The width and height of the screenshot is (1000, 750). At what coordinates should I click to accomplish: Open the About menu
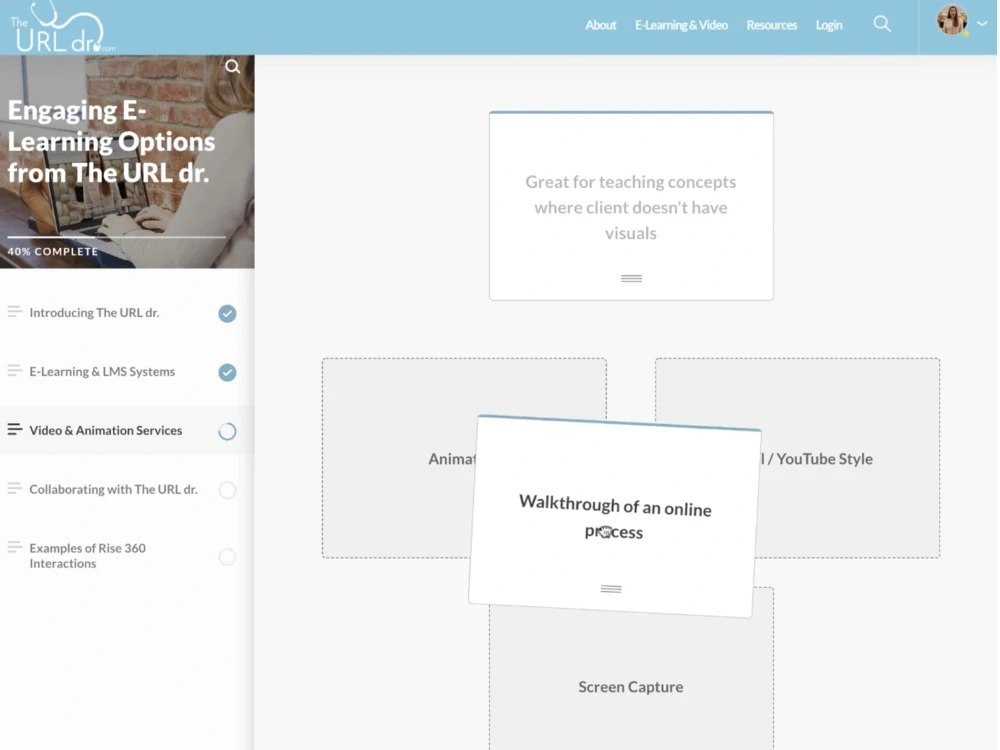click(601, 25)
